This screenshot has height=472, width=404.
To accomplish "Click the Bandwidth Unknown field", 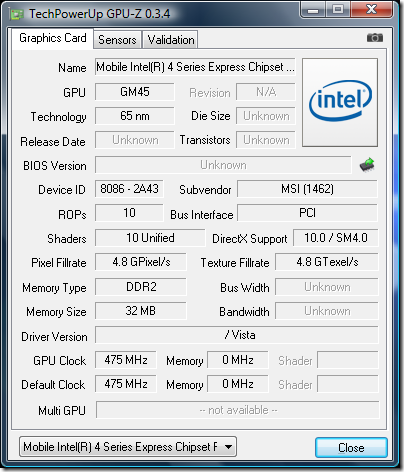I will coord(327,311).
